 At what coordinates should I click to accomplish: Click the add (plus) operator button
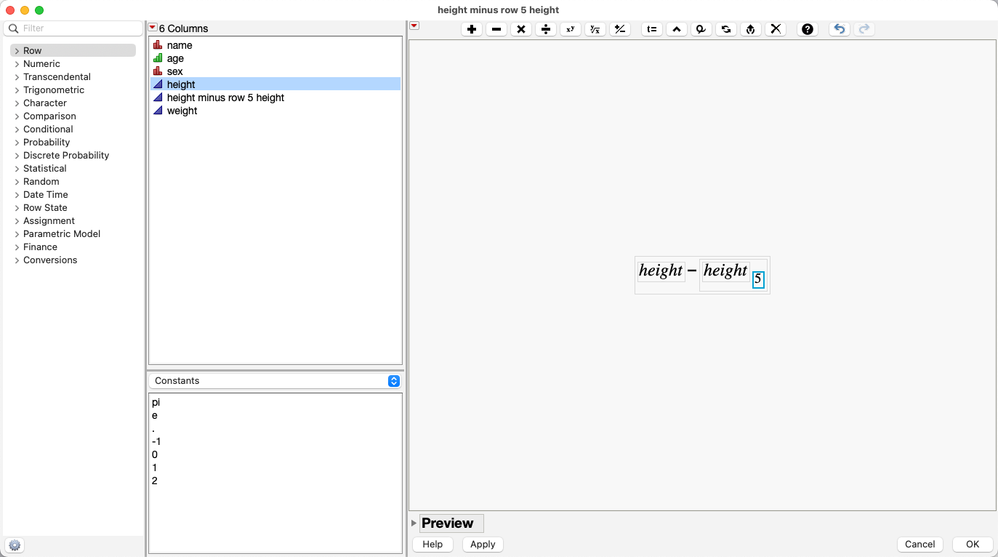(x=471, y=29)
